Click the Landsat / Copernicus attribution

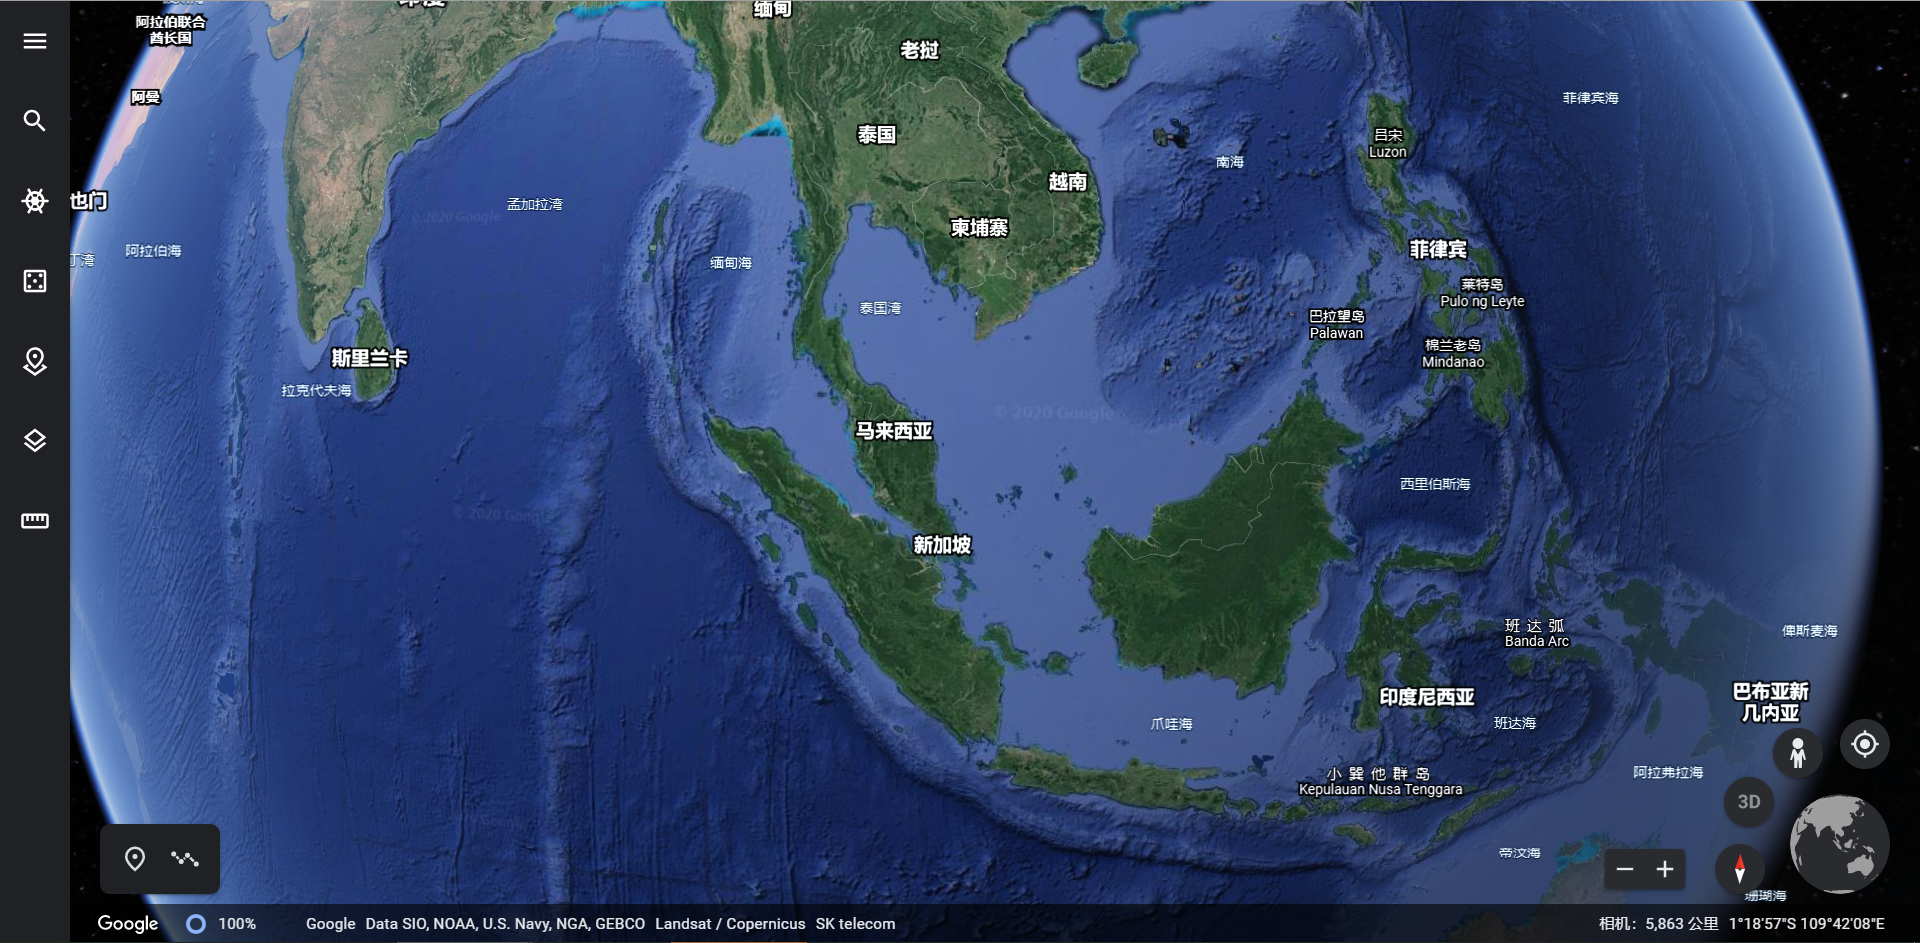[x=730, y=924]
